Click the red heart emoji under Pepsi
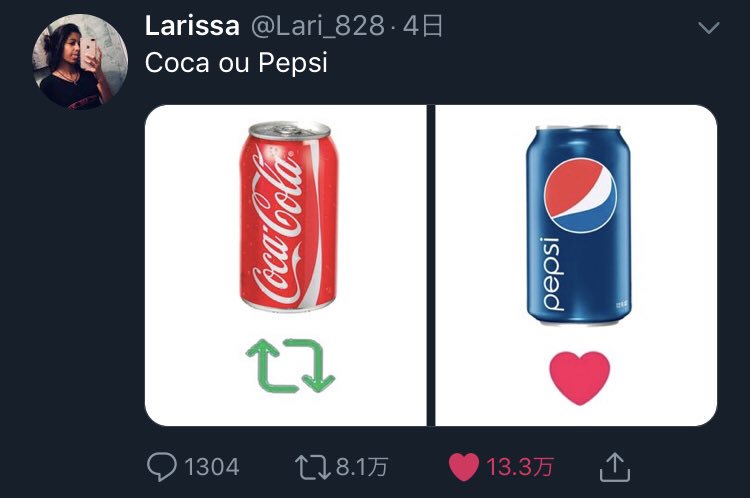Viewport: 750px width, 498px height. pos(580,375)
